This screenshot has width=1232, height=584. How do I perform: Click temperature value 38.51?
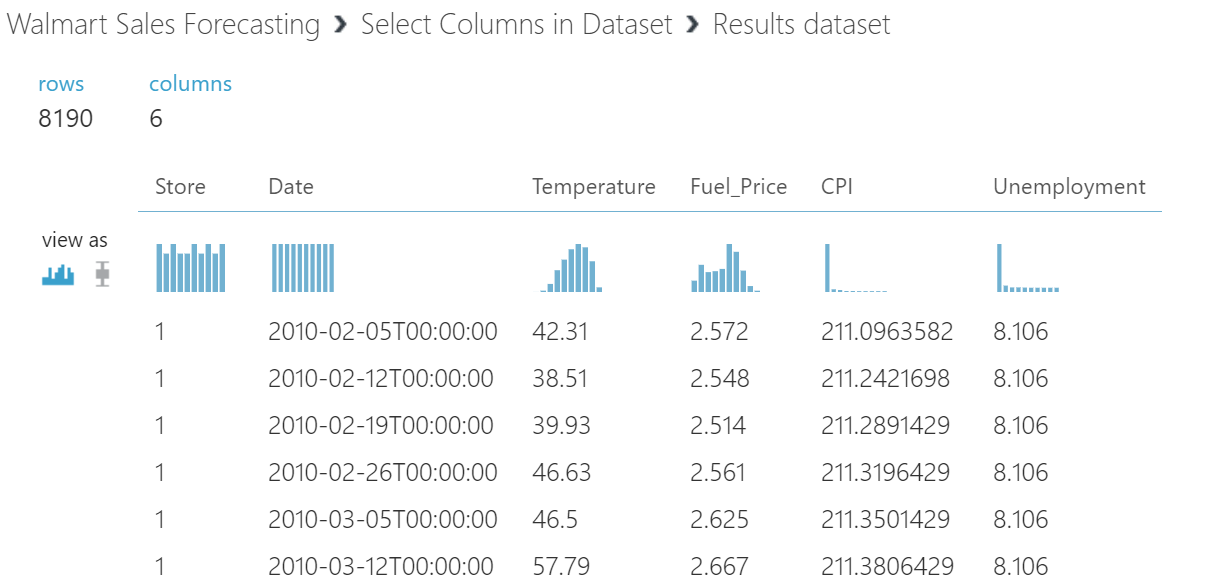click(x=561, y=378)
